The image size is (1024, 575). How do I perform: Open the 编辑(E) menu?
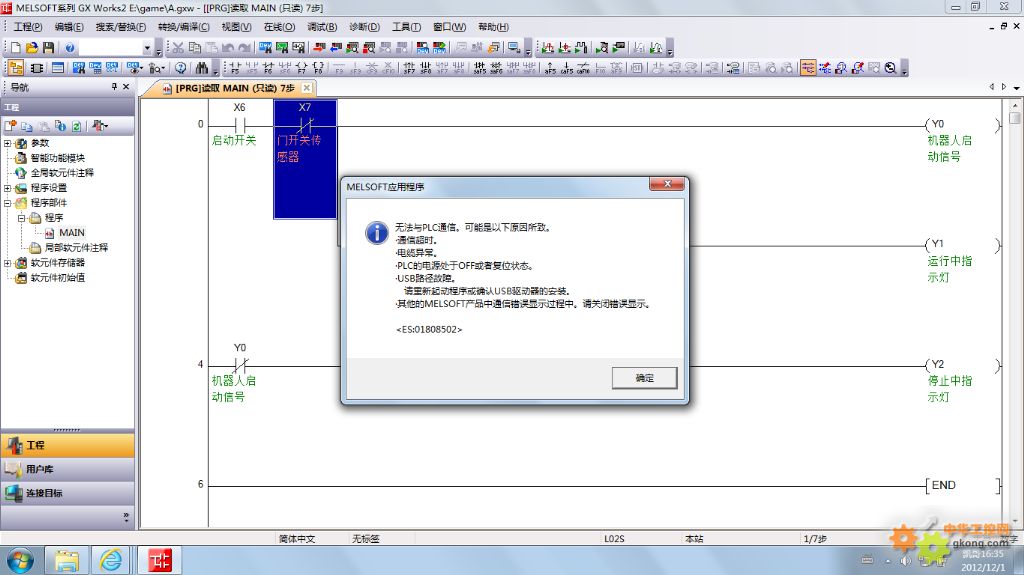tap(69, 27)
